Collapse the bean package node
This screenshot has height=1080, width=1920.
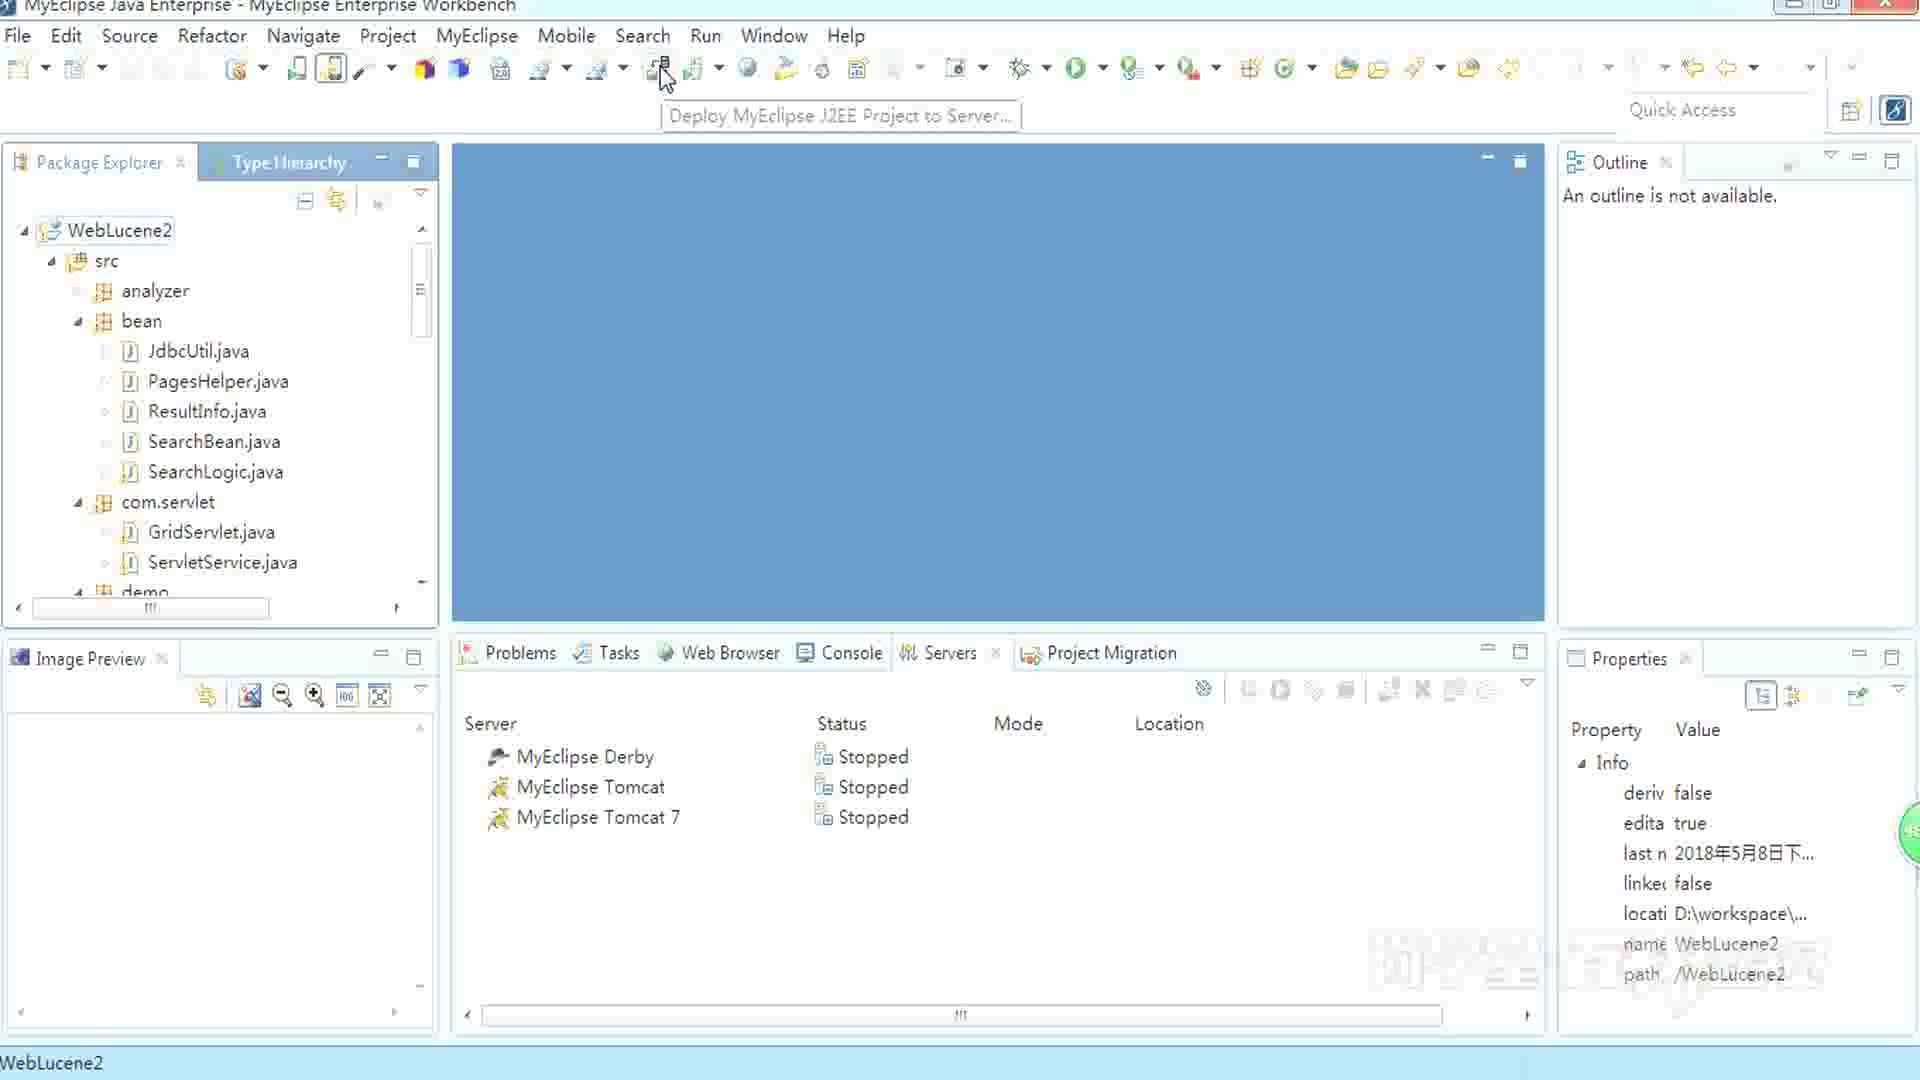pos(78,321)
